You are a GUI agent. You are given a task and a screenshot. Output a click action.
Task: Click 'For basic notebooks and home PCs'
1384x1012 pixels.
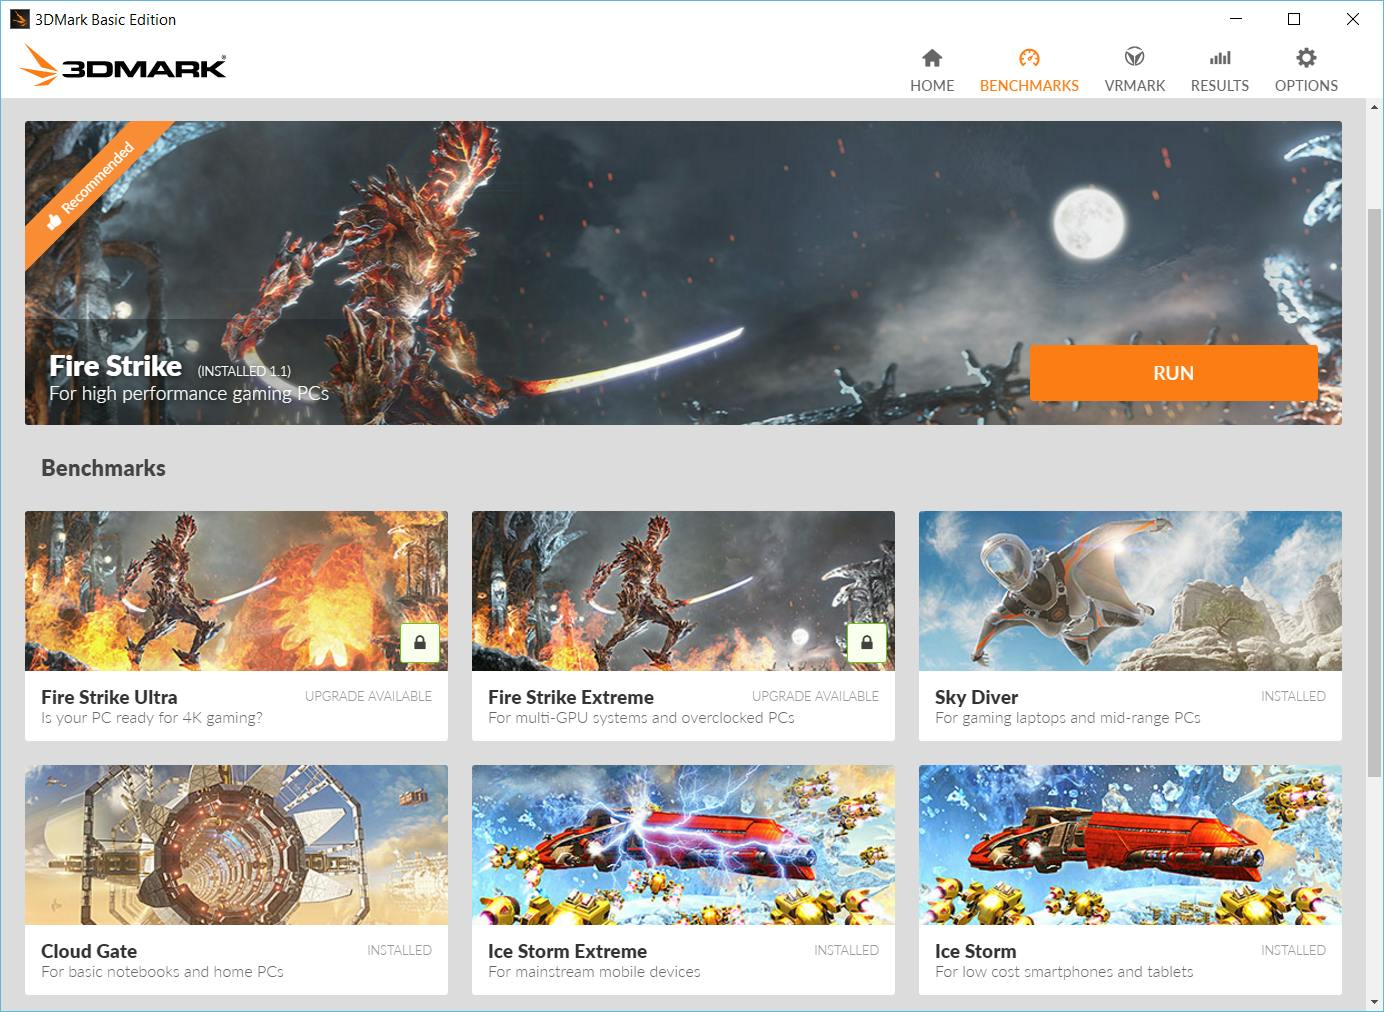click(x=162, y=972)
